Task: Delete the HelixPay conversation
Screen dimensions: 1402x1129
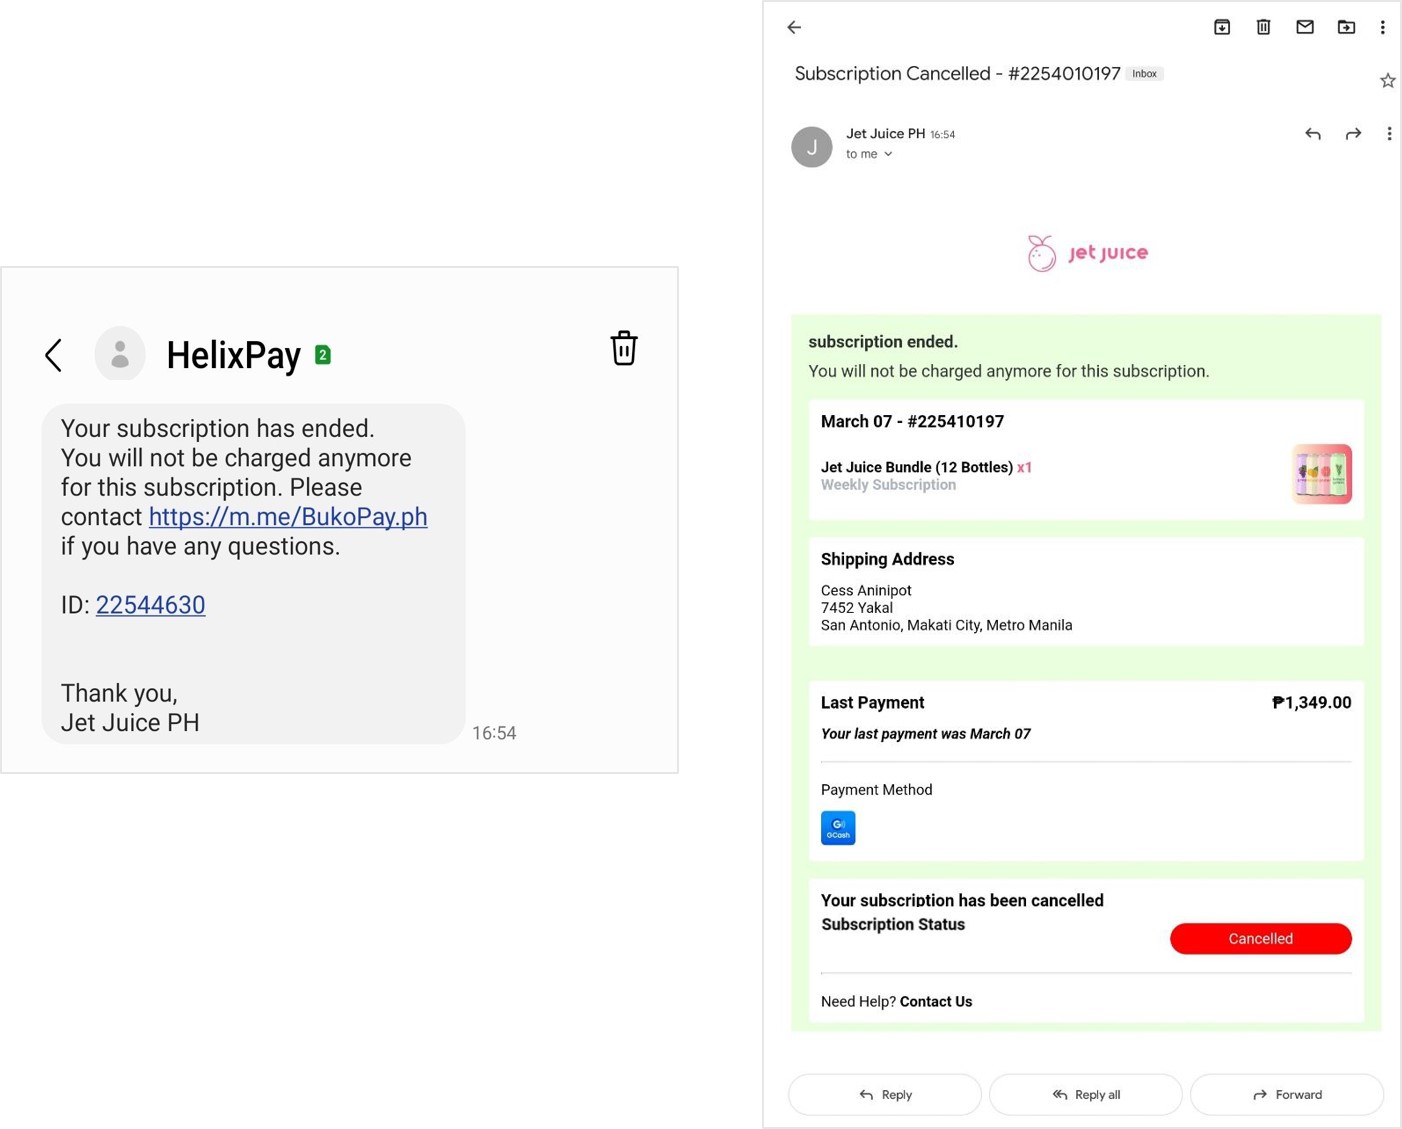Action: (x=624, y=348)
